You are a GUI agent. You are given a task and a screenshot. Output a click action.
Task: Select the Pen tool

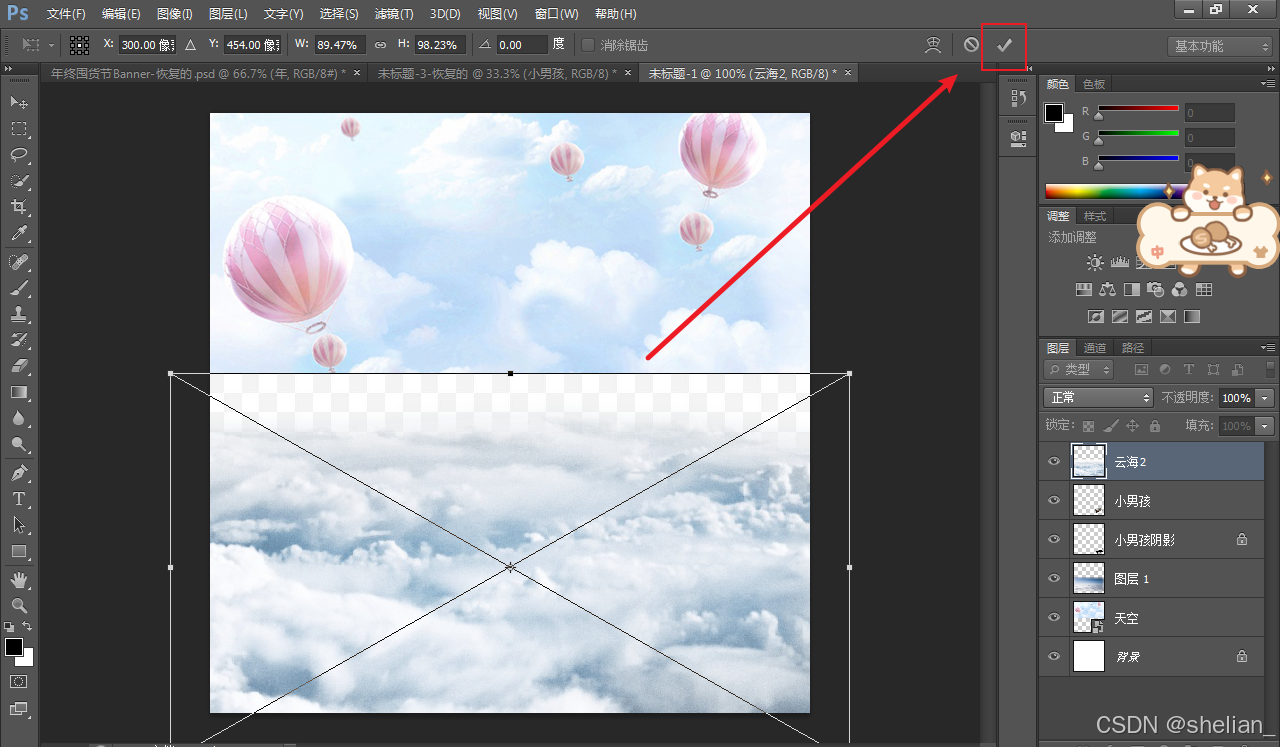pyautogui.click(x=19, y=473)
